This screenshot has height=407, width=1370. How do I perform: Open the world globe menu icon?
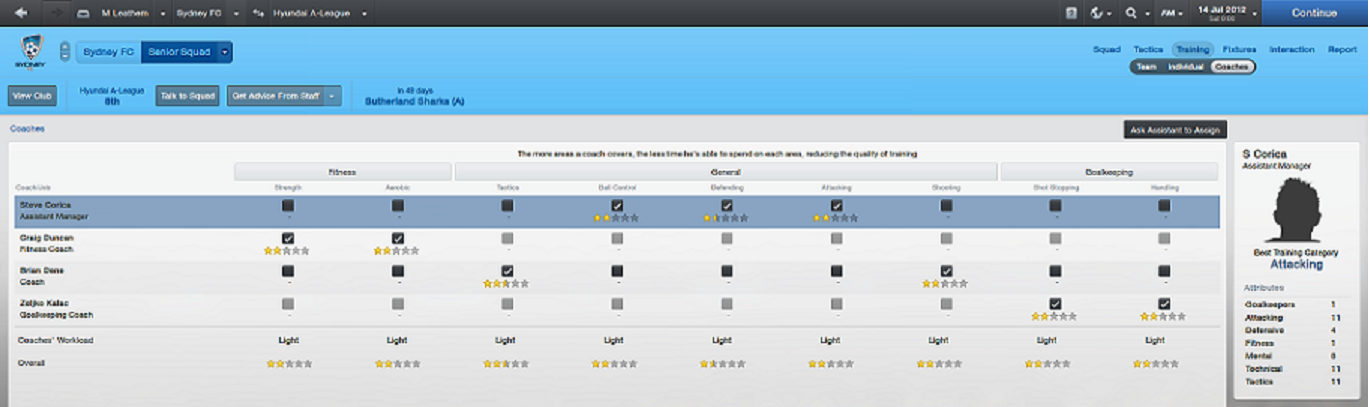tap(1098, 13)
